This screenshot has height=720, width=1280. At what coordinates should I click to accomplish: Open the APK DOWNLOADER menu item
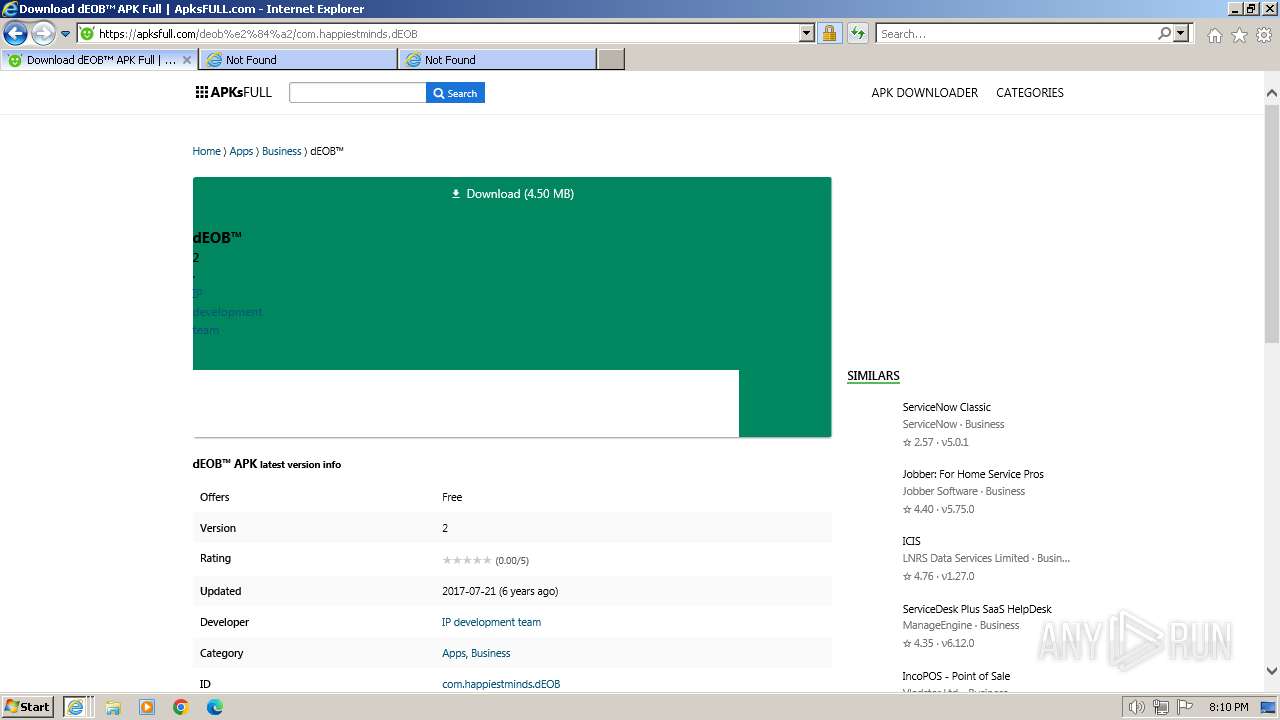[x=924, y=93]
